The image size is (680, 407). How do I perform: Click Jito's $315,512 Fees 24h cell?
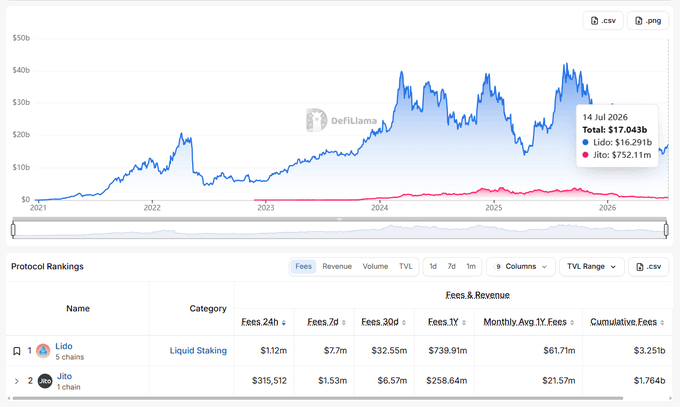click(269, 381)
